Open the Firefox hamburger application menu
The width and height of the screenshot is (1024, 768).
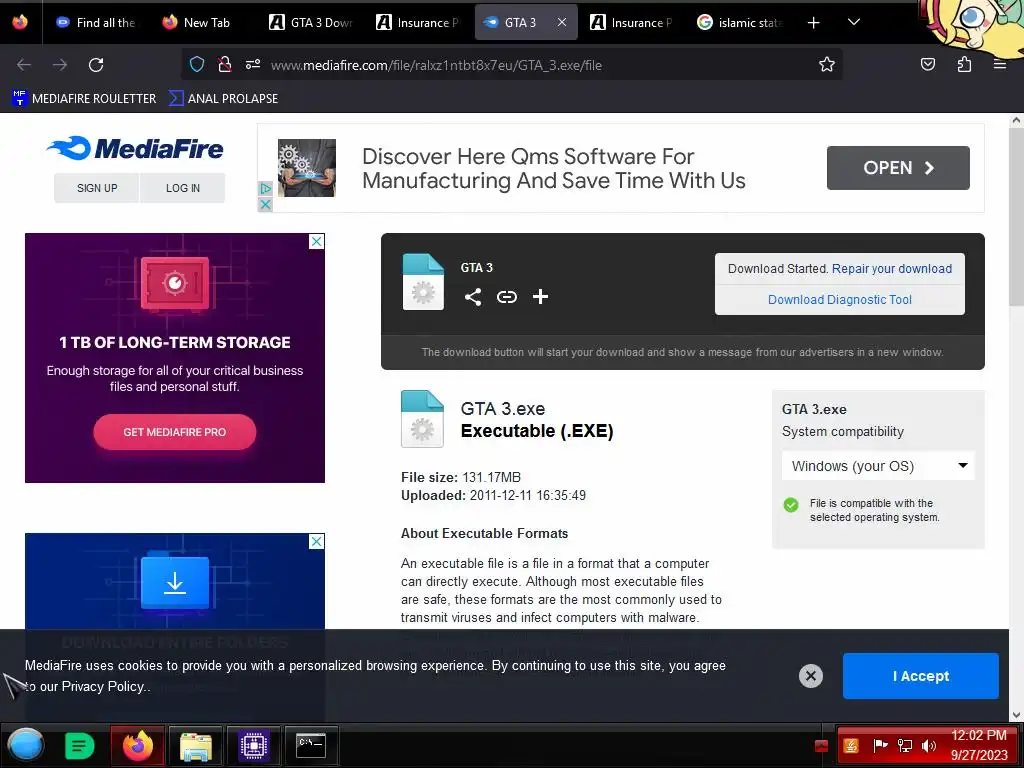pos(999,64)
